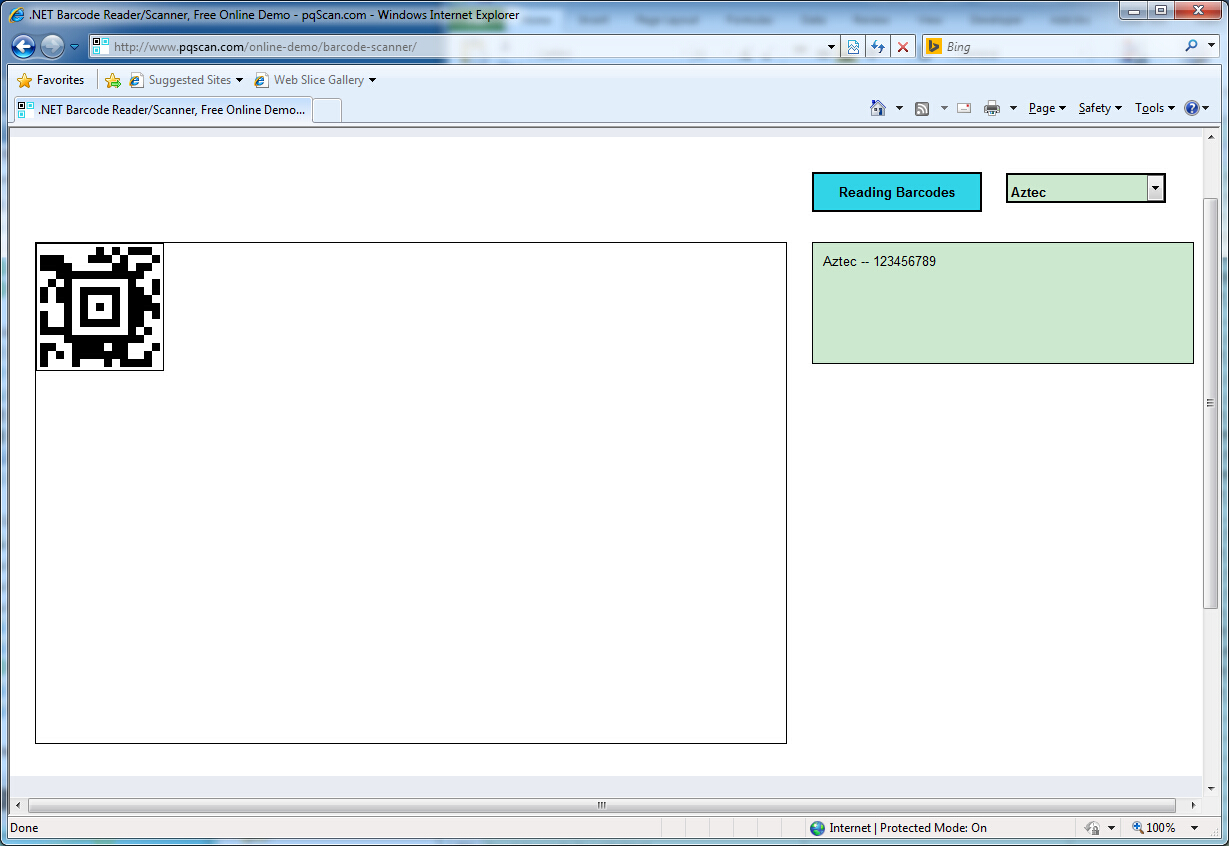
Task: Click the status bar security report icon
Action: click(1092, 828)
